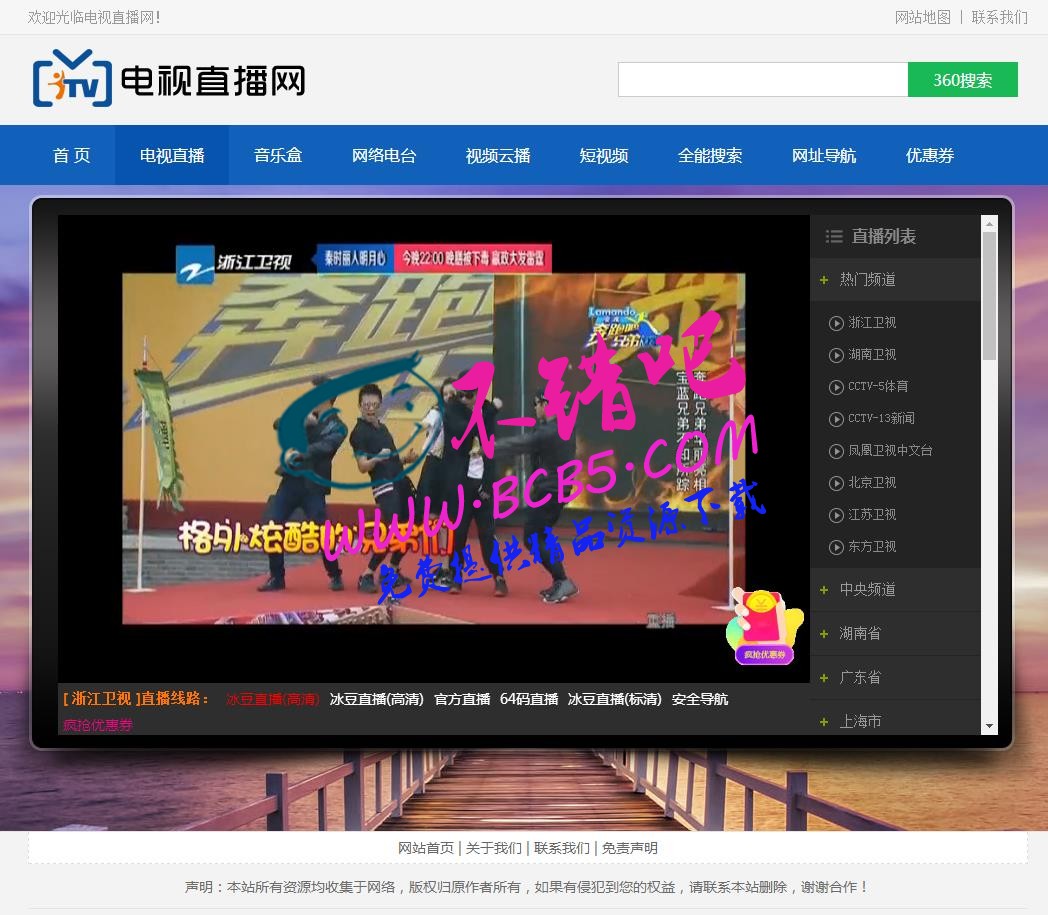The width and height of the screenshot is (1048, 915).
Task: Click play icon beside 湖南卫视 channel
Action: click(x=836, y=356)
